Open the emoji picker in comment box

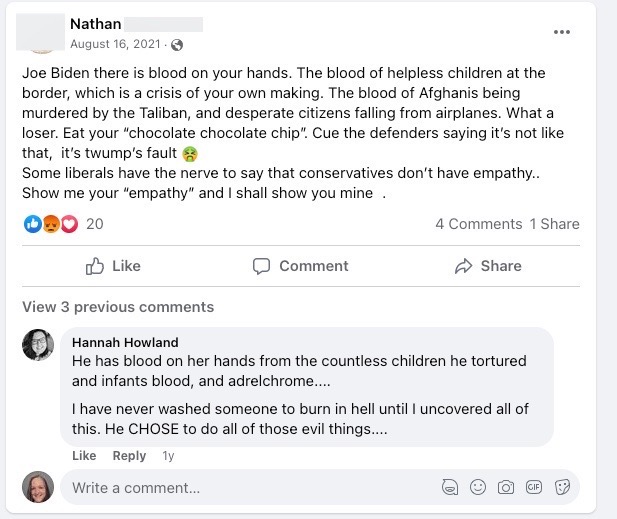(x=478, y=488)
